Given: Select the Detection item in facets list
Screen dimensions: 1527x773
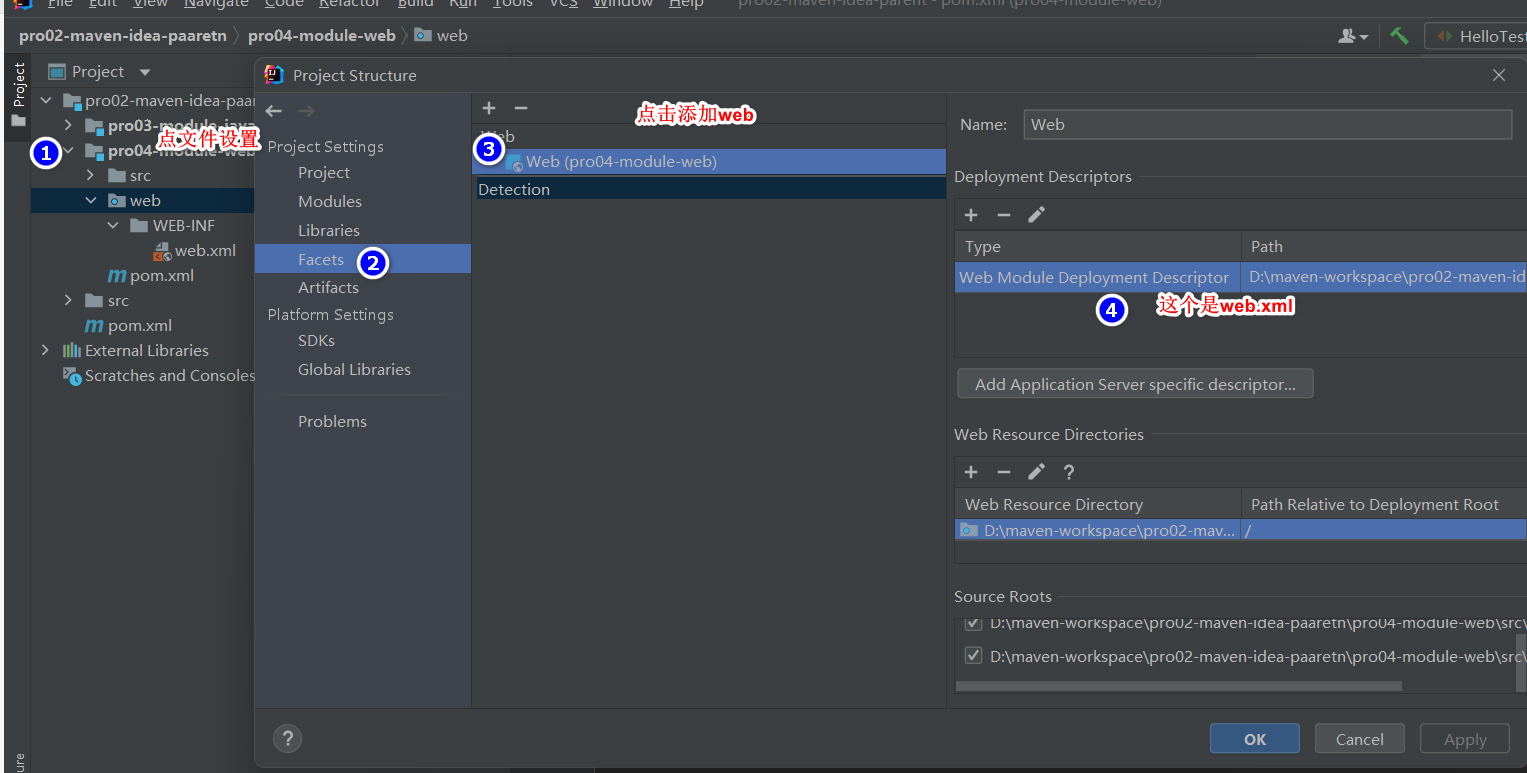Looking at the screenshot, I should coord(709,189).
